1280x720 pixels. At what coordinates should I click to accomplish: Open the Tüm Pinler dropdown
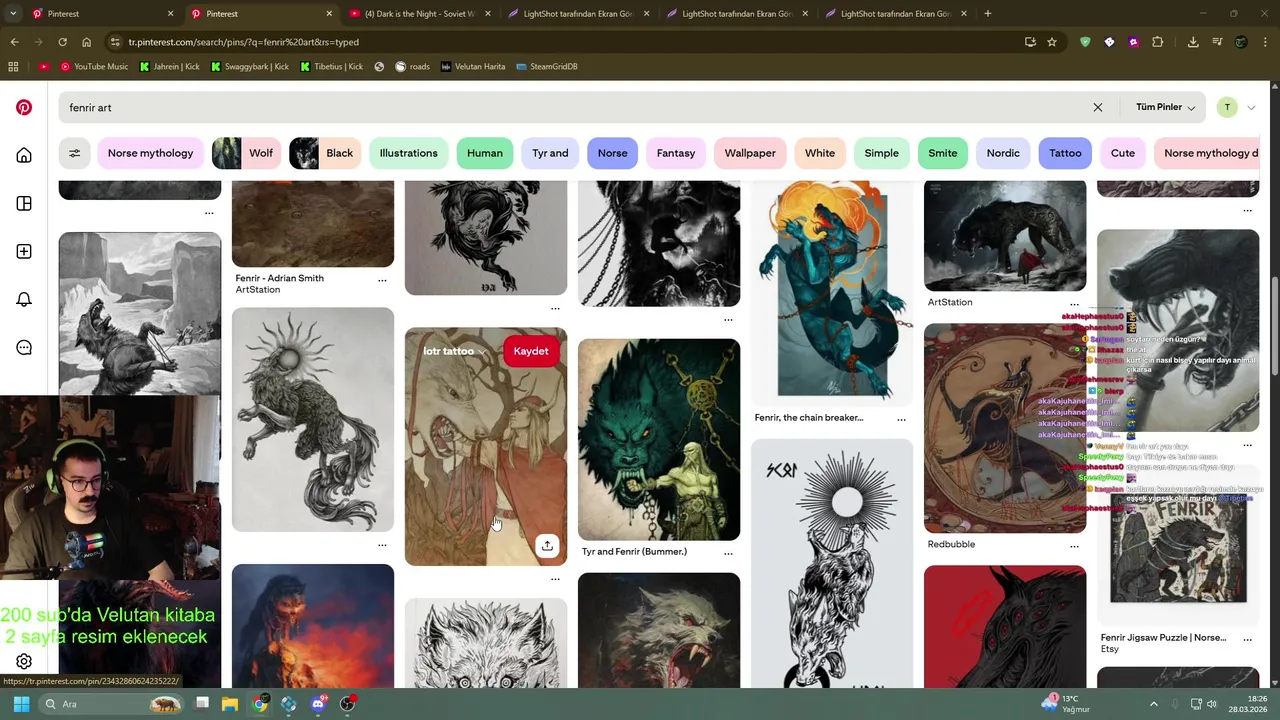click(1165, 107)
